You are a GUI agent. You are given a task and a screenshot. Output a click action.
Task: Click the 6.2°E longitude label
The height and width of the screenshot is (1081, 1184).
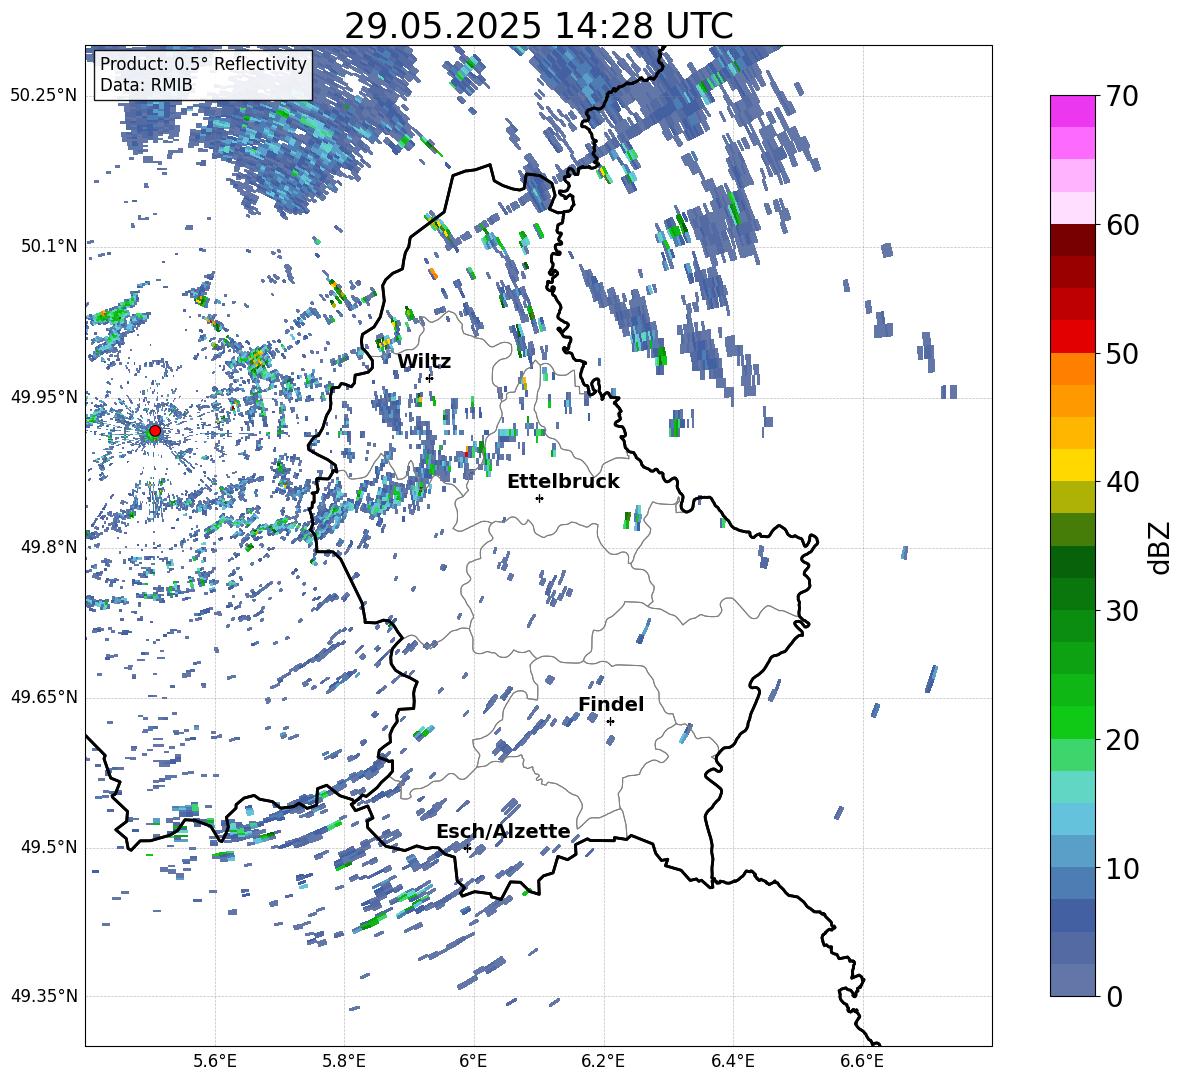pos(603,1062)
